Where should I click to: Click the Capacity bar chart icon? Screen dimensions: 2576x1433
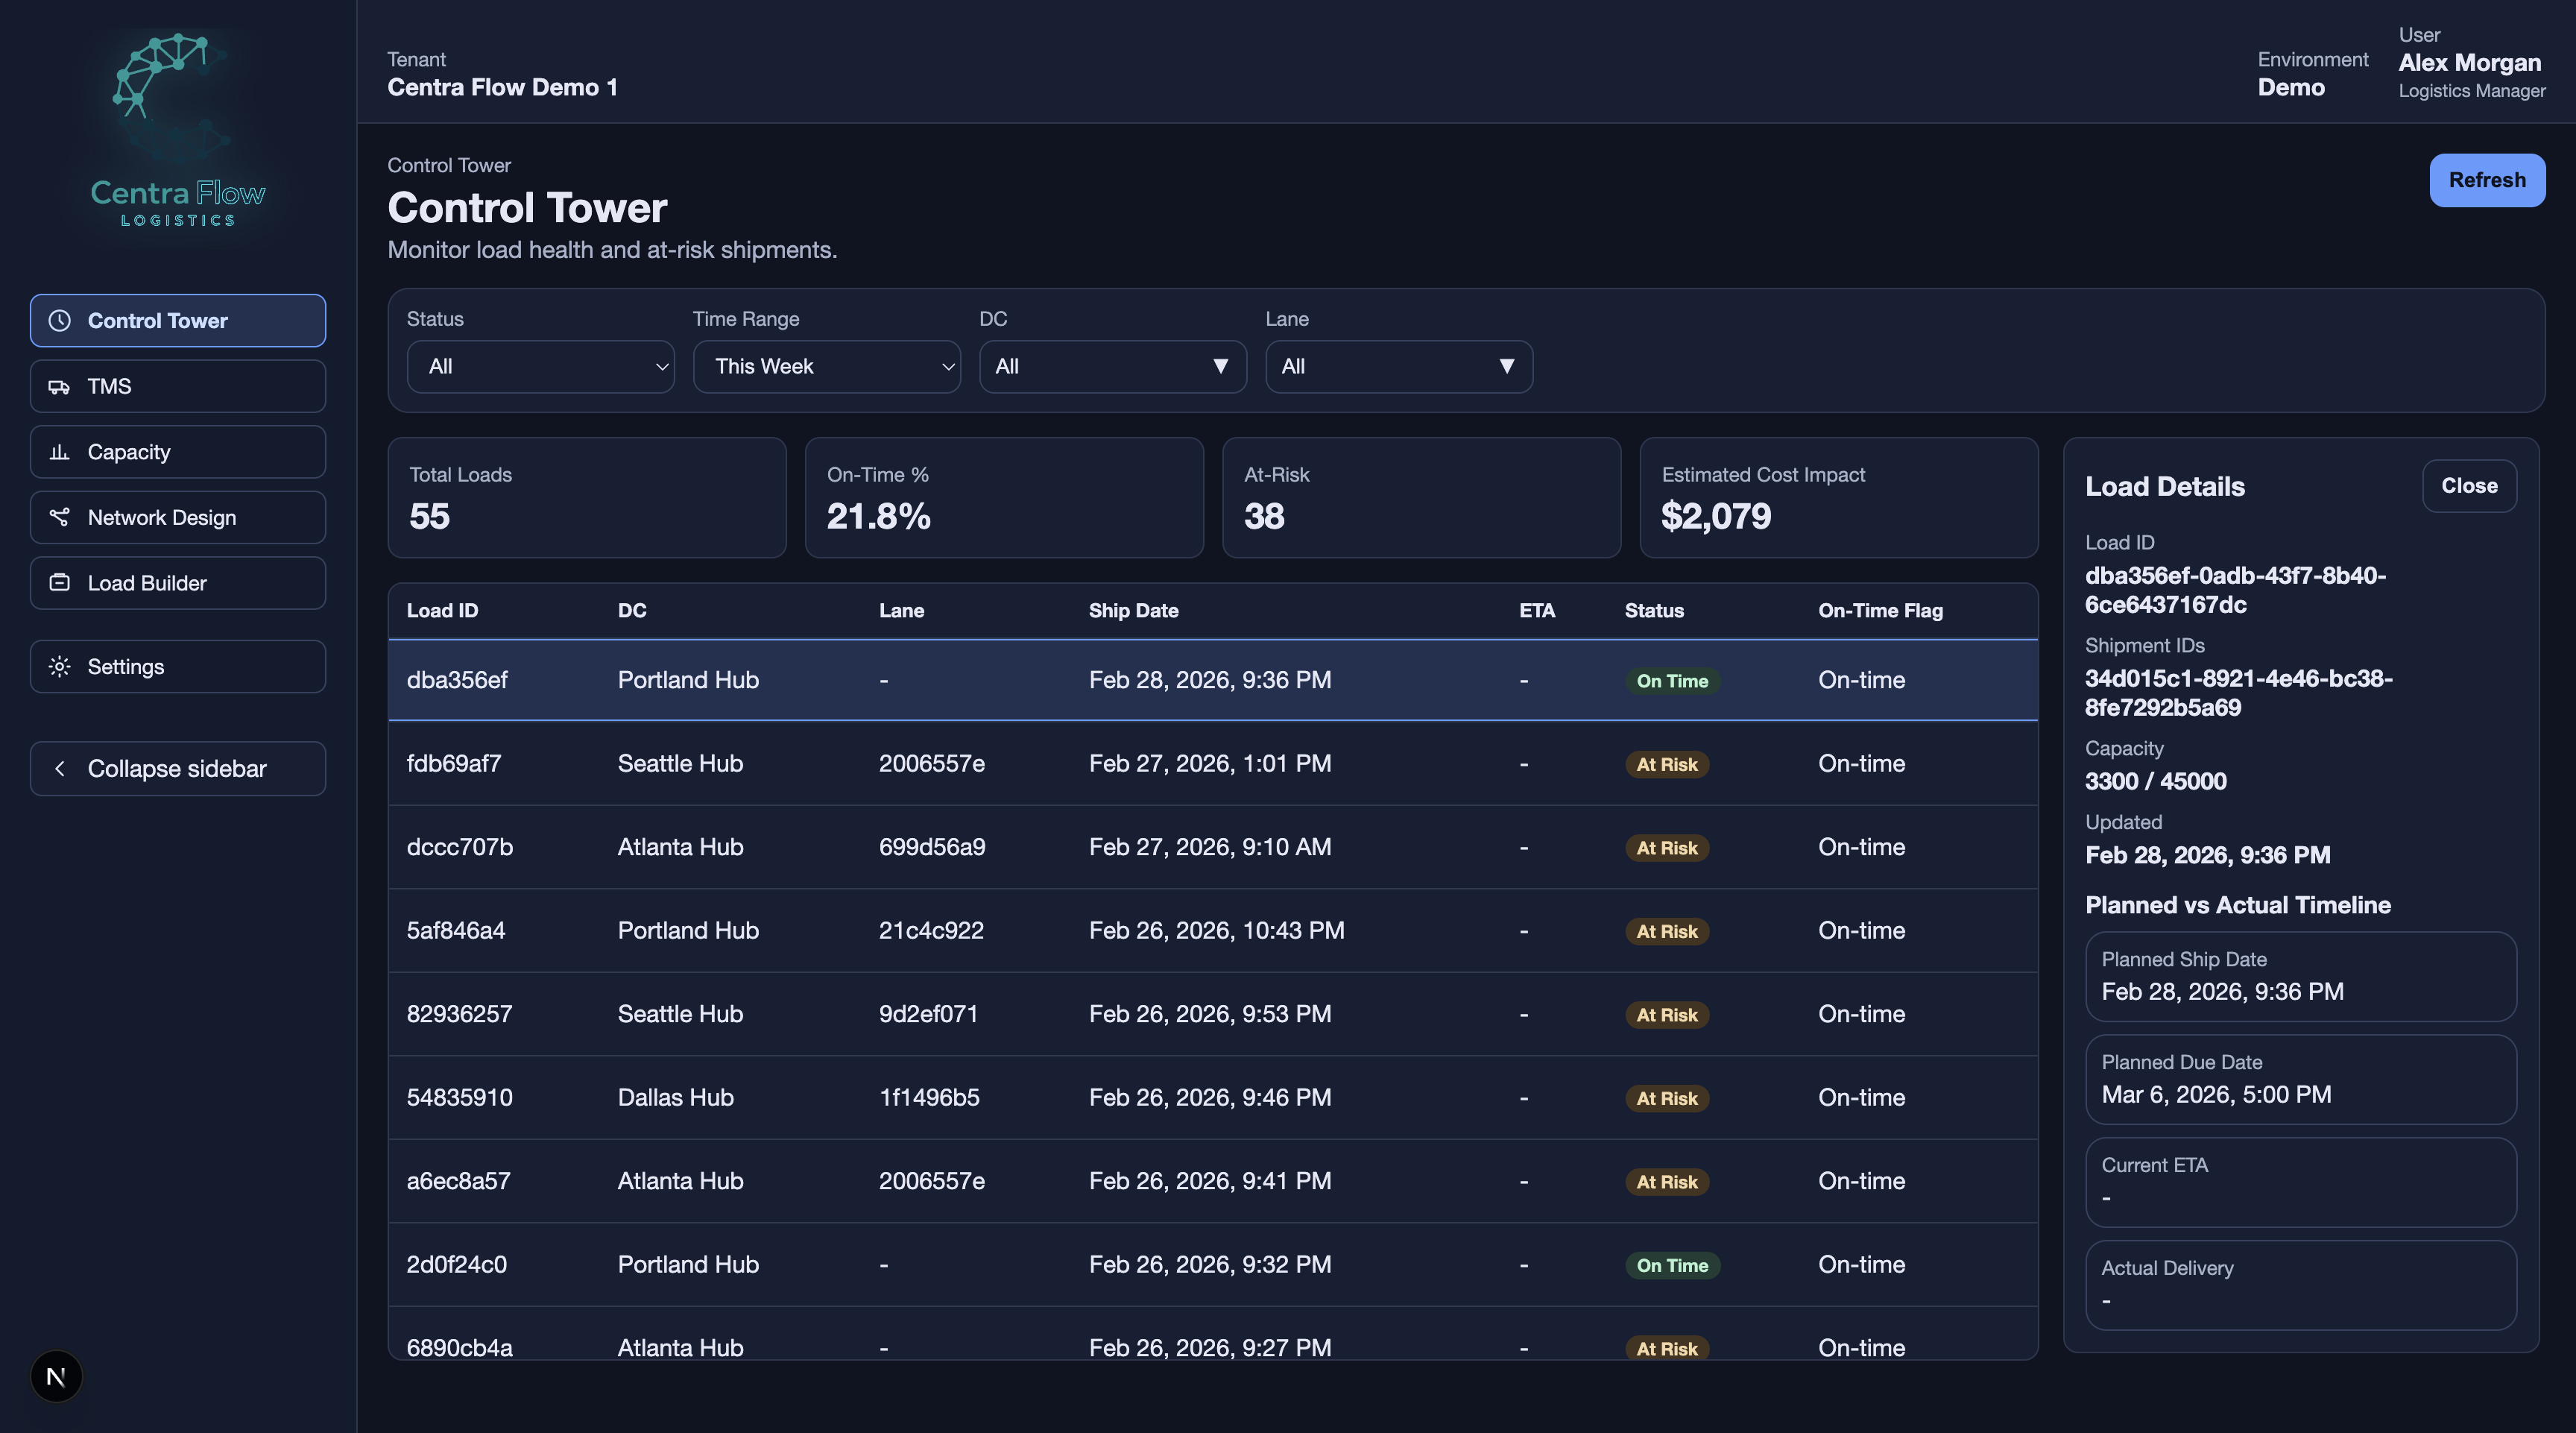[x=60, y=452]
